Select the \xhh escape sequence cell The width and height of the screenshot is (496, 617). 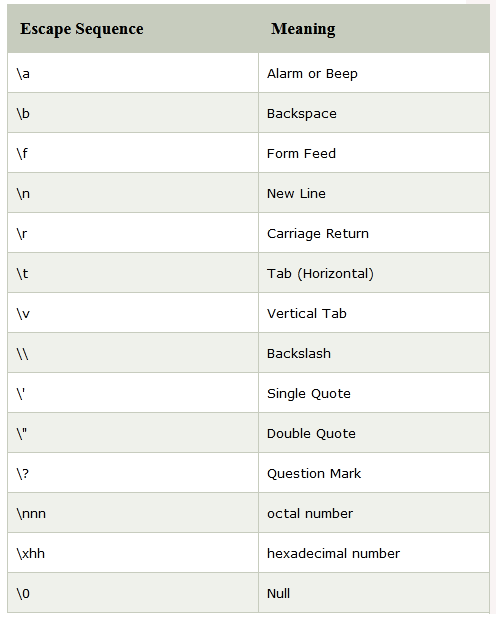click(x=133, y=553)
